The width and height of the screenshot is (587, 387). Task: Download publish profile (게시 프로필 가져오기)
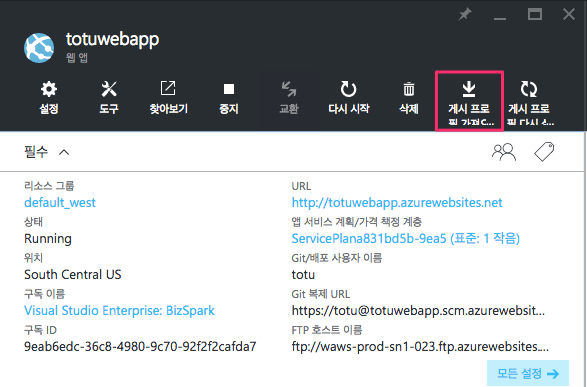469,101
